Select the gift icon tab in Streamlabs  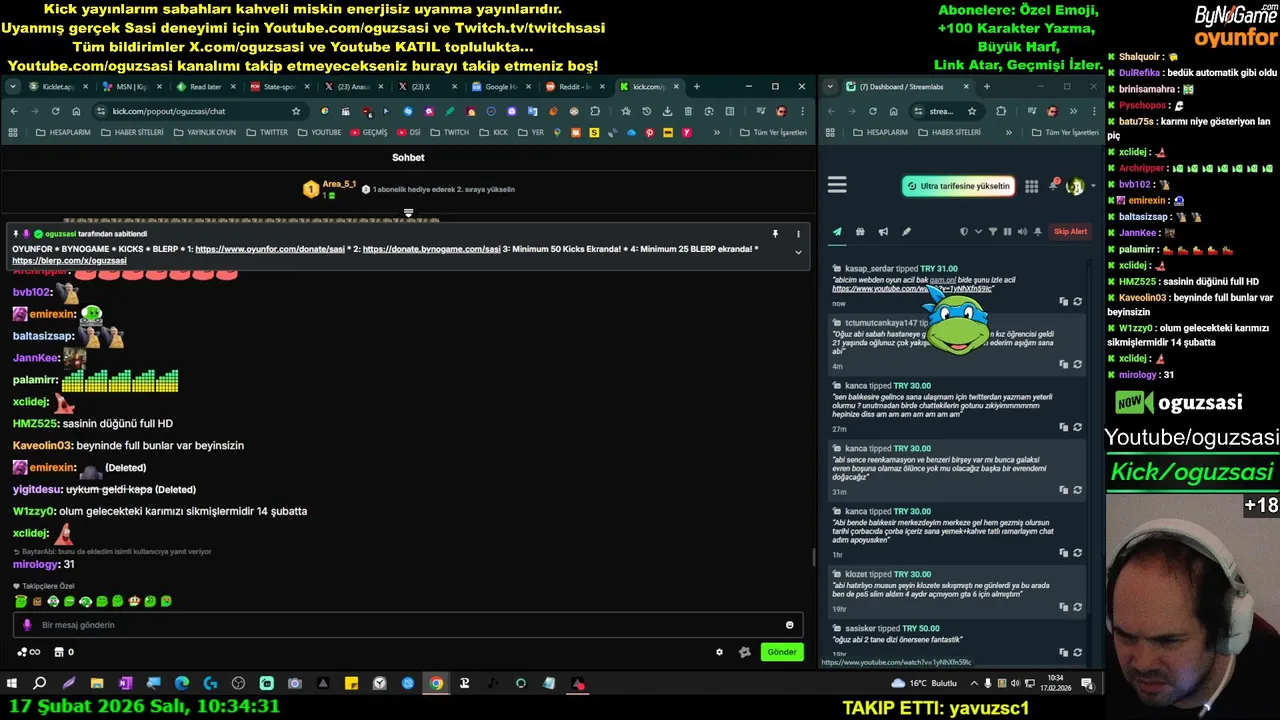(860, 232)
